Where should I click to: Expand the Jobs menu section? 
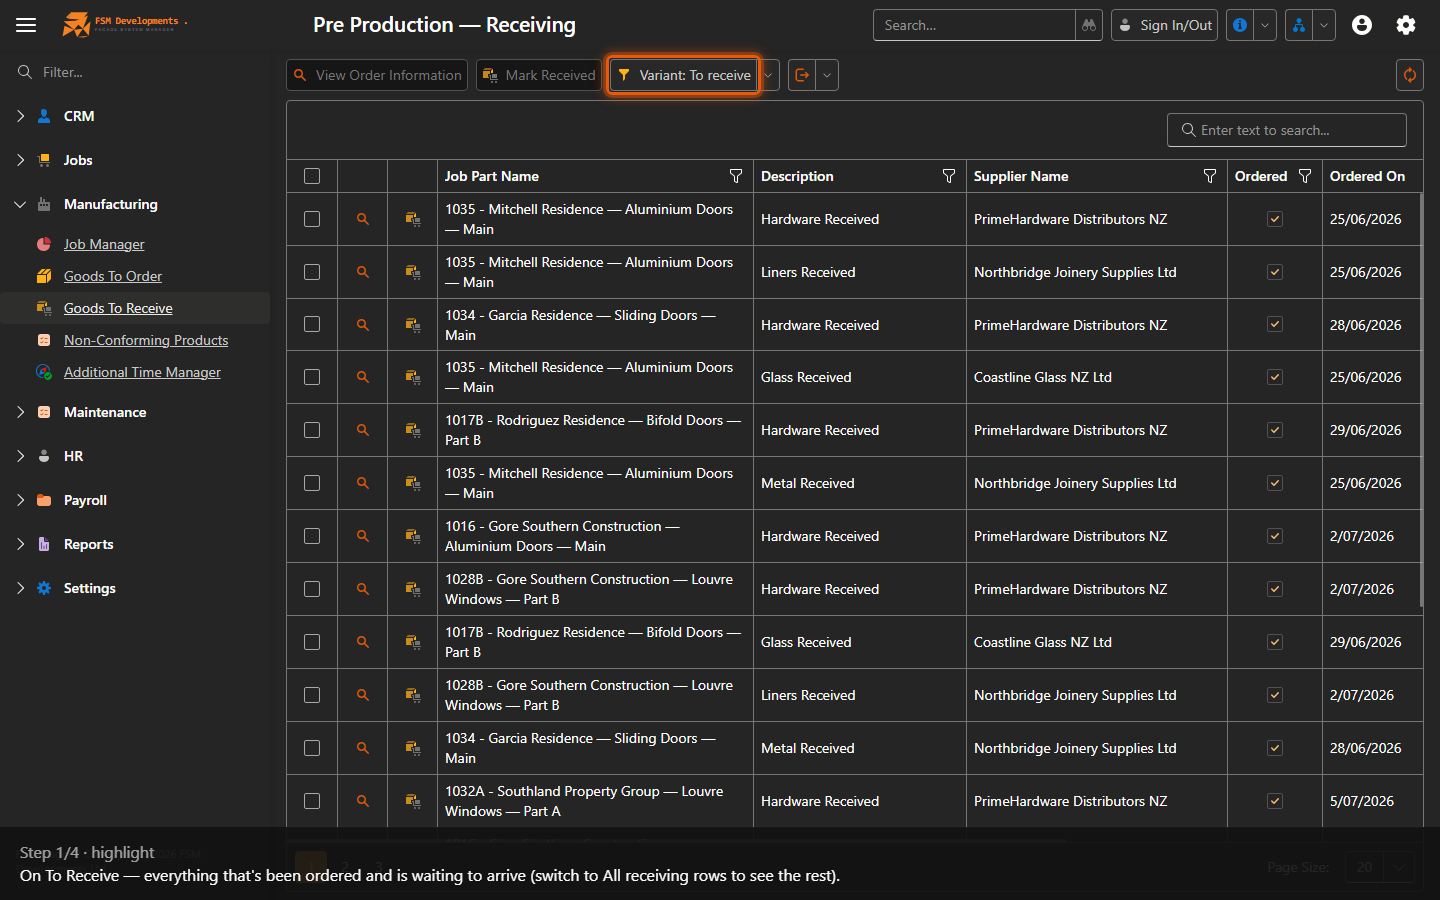coord(20,160)
